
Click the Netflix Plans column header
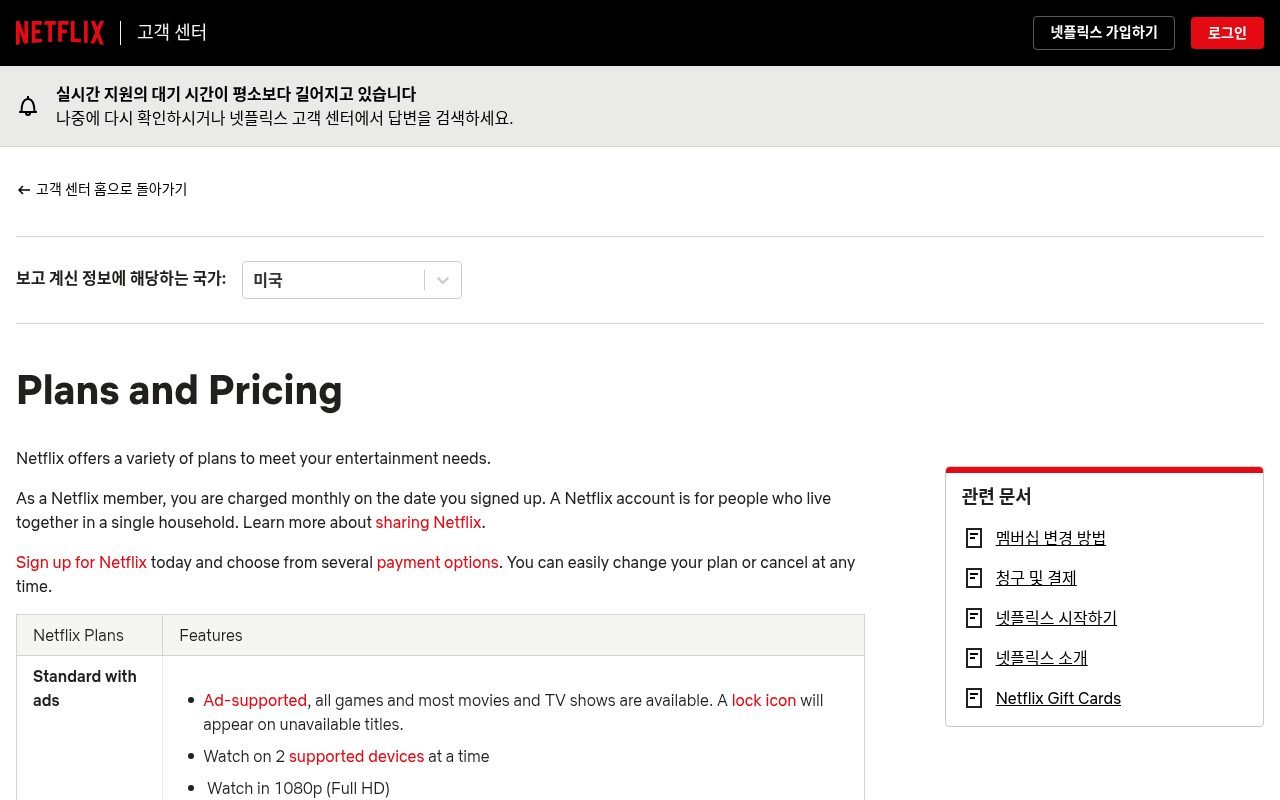tap(78, 635)
